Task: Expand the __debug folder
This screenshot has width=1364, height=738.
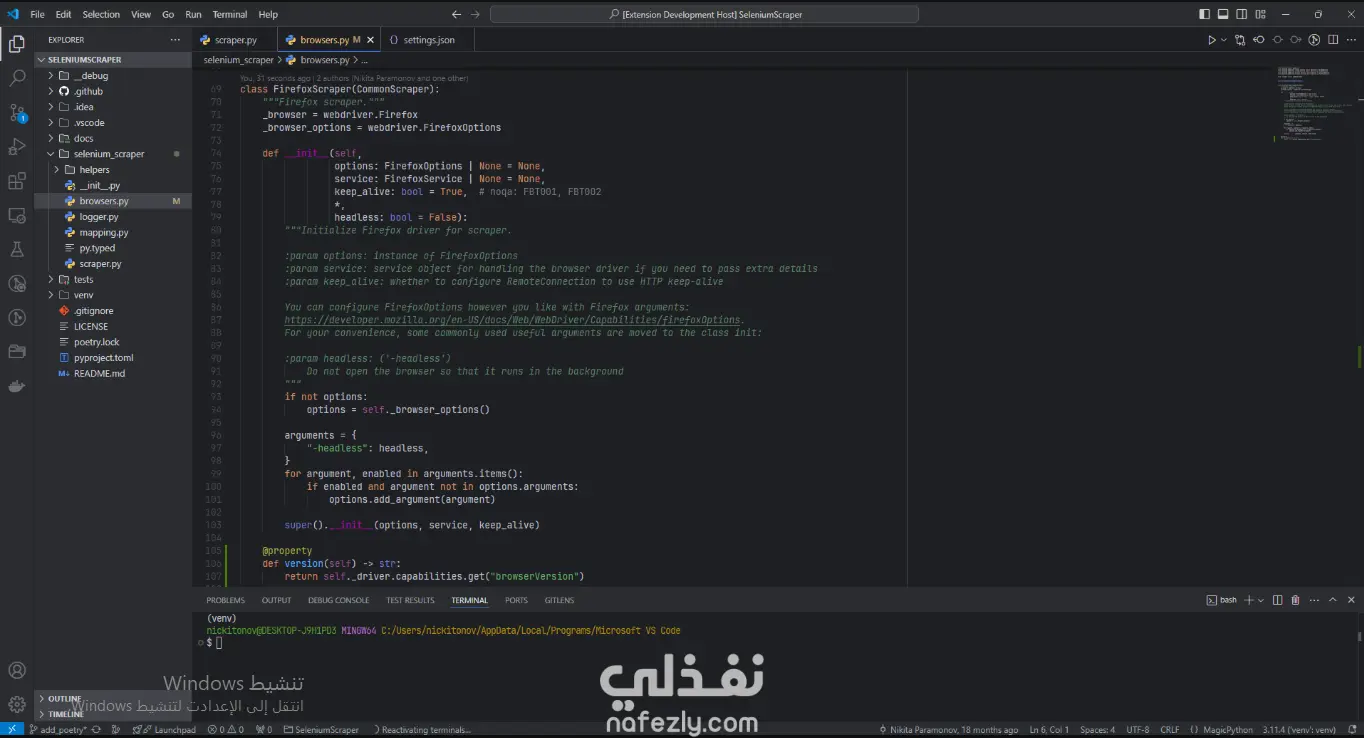Action: 91,76
